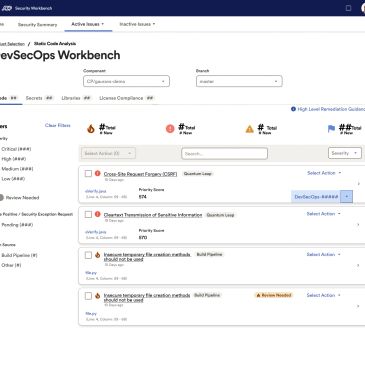Select the Build Pipeline (#) source filter
This screenshot has height=365, width=365.
(x=19, y=255)
